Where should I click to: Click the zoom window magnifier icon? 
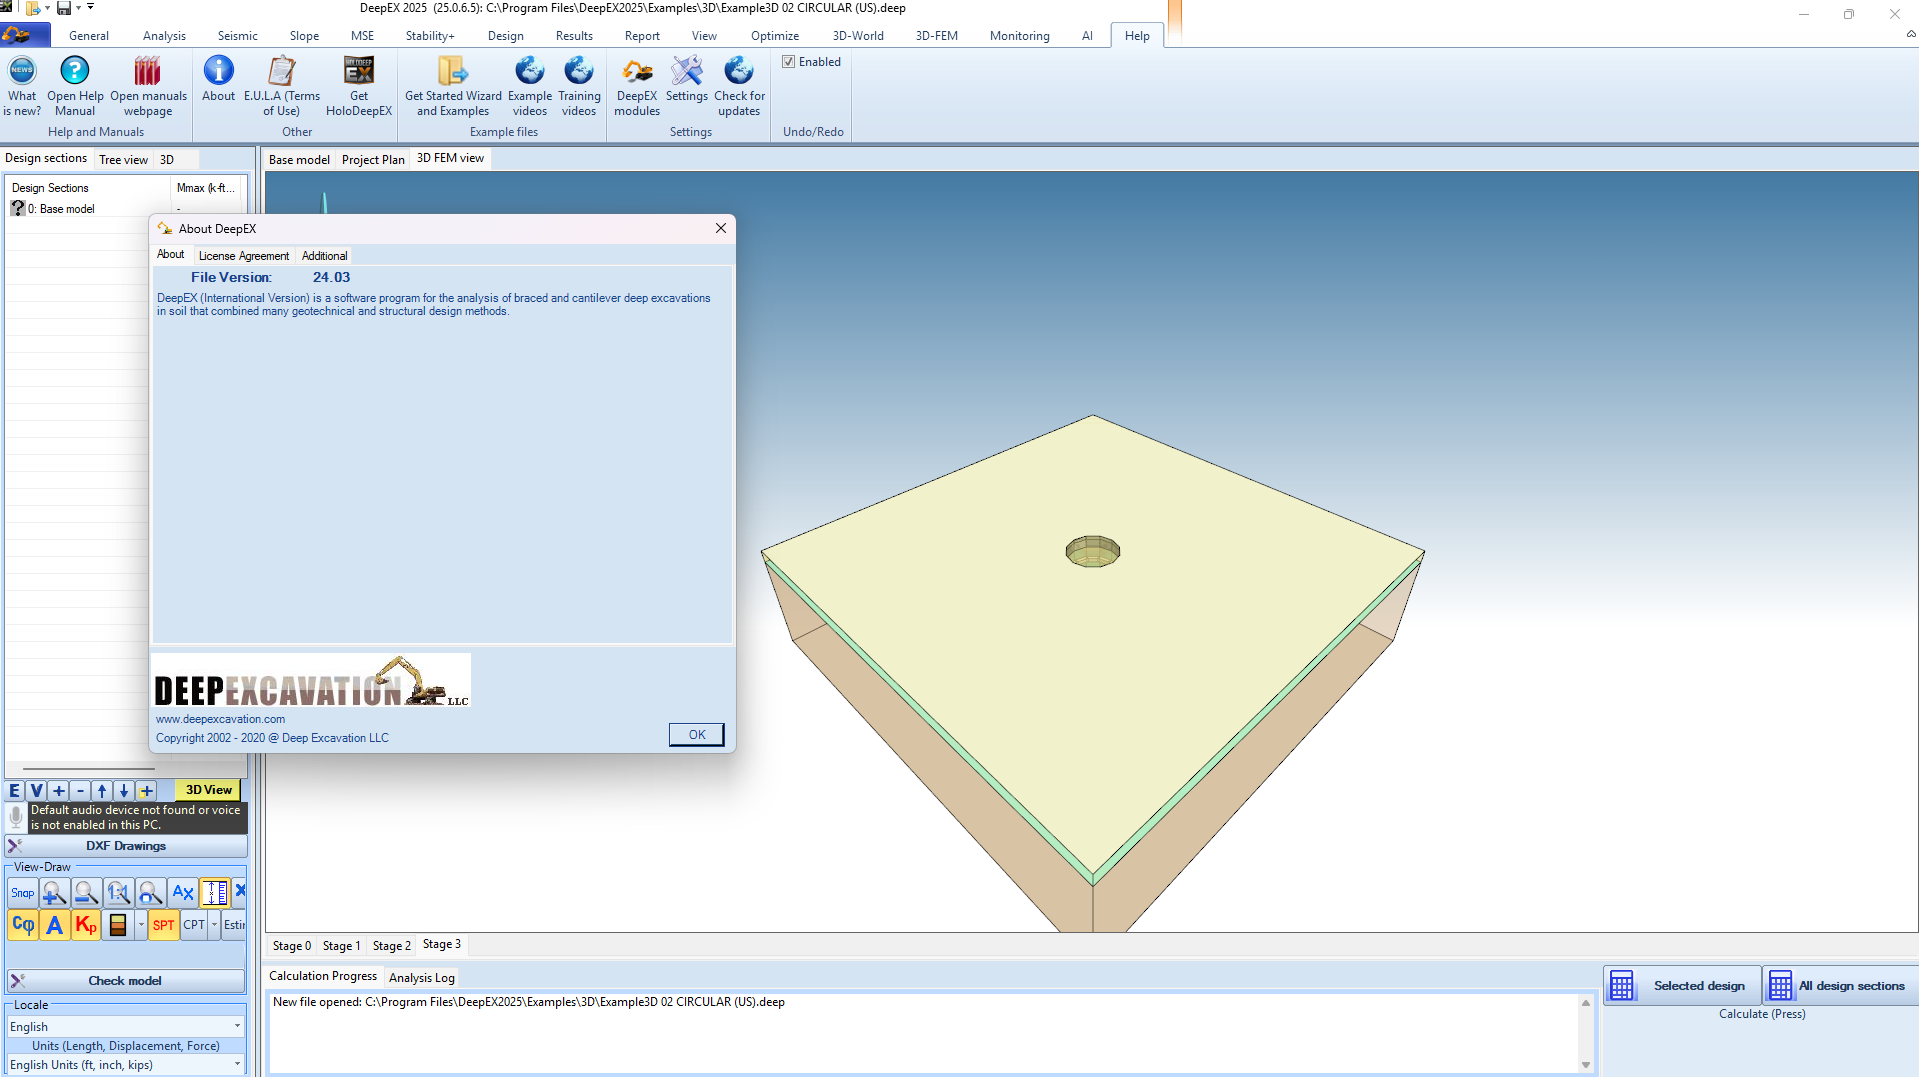150,893
